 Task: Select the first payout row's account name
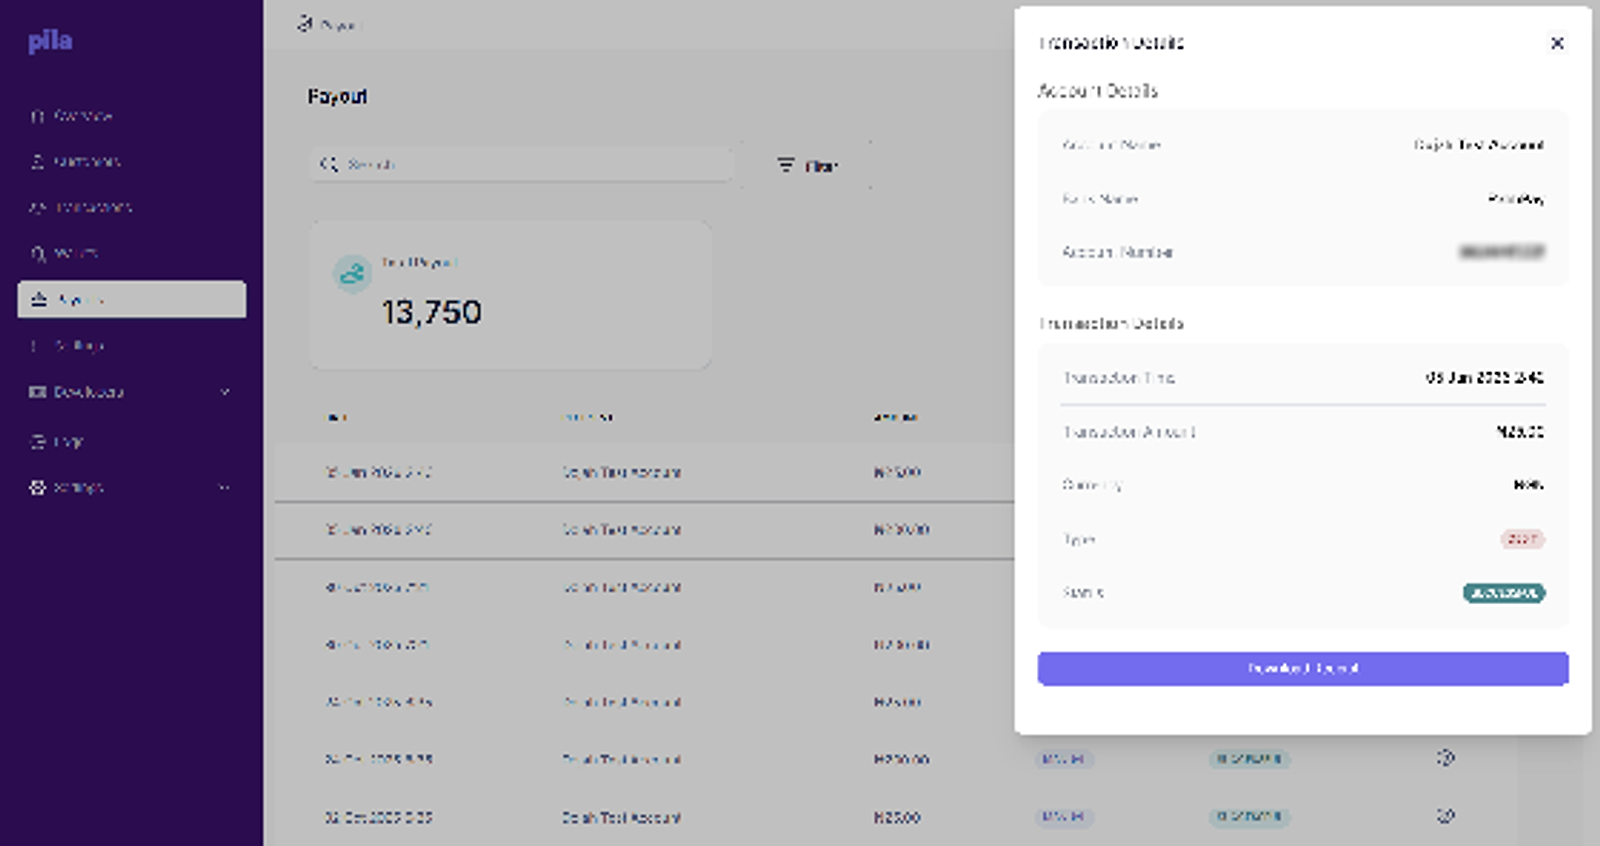click(x=621, y=472)
